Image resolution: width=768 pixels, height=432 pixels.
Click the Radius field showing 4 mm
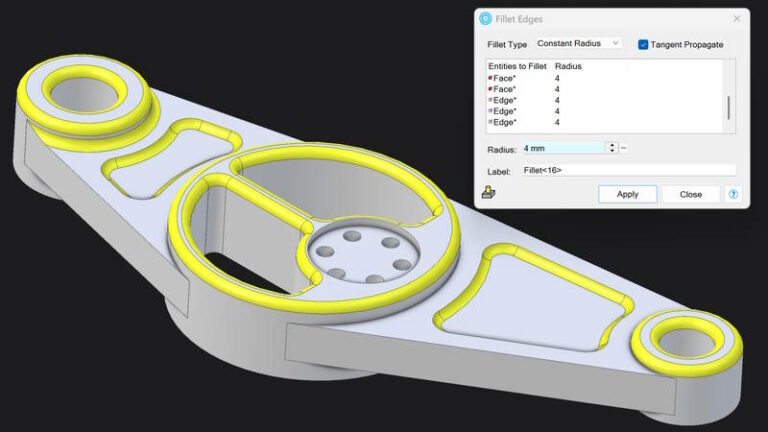(563, 148)
